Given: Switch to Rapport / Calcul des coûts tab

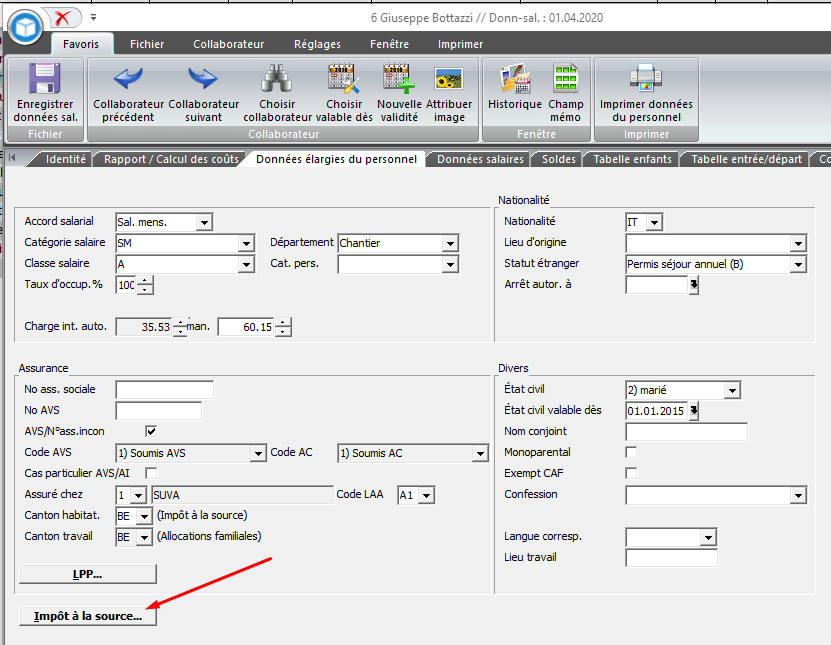Looking at the screenshot, I should [x=171, y=159].
